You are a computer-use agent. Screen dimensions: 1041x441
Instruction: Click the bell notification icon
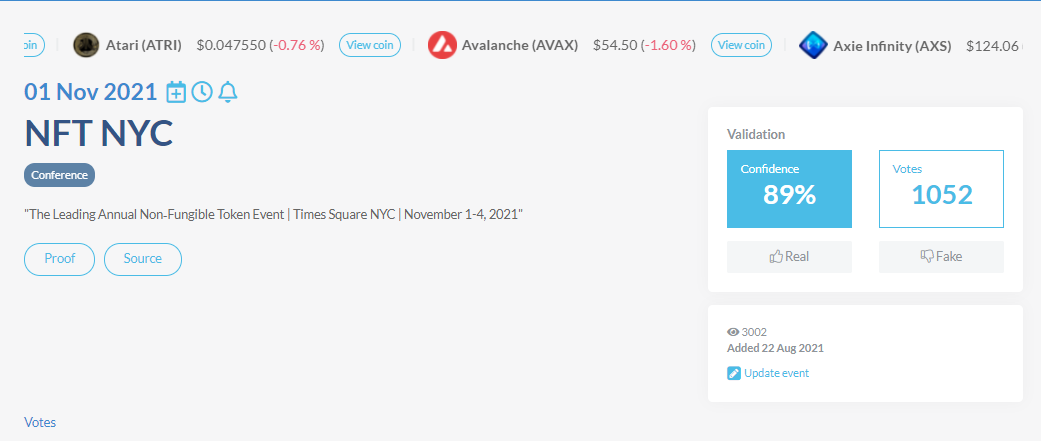[228, 92]
